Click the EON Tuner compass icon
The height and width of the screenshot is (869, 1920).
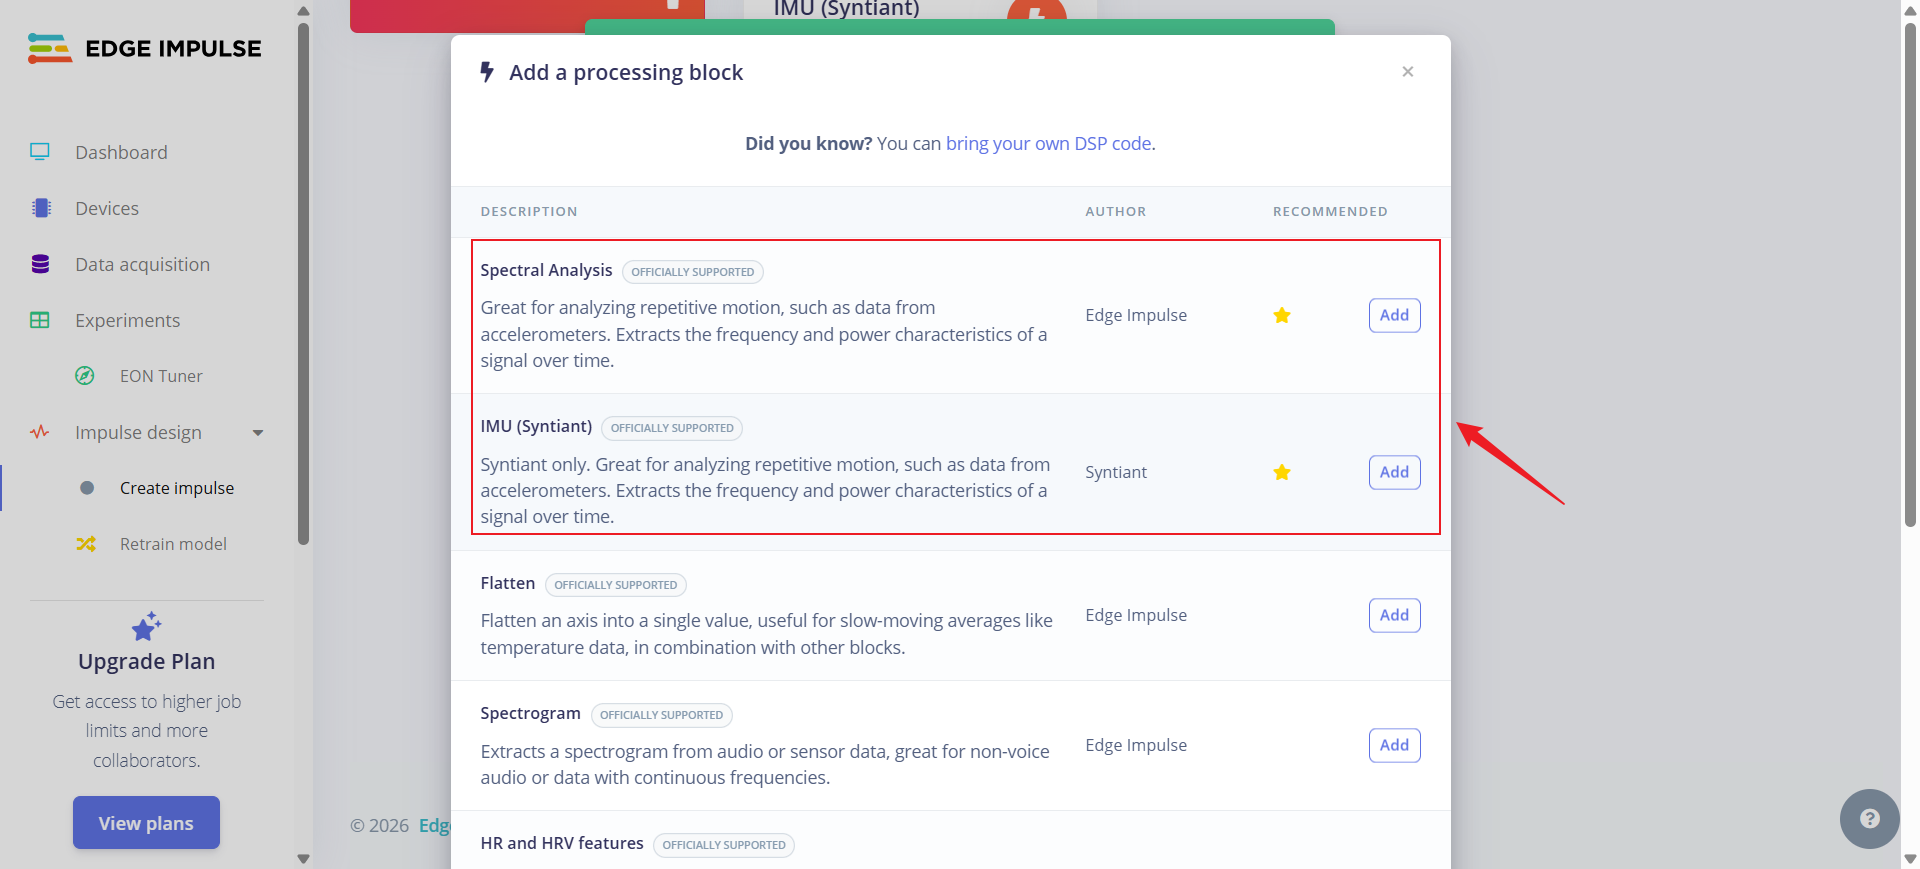(85, 376)
